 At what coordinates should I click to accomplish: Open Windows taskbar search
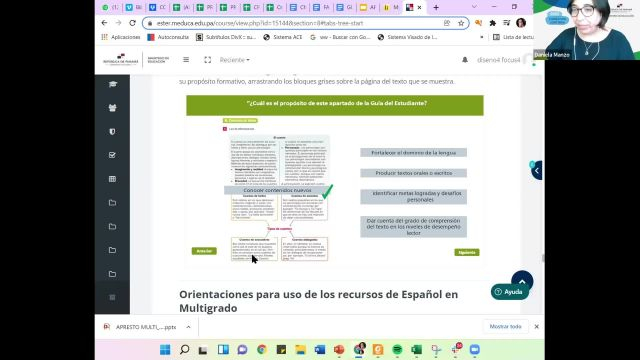coord(184,350)
